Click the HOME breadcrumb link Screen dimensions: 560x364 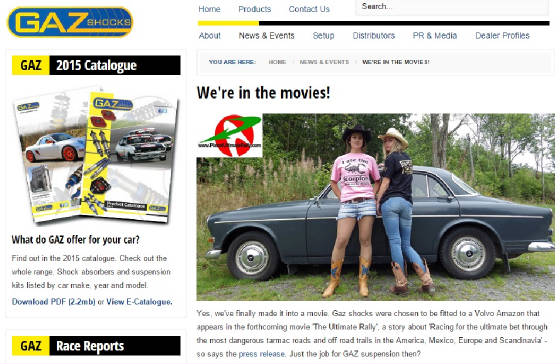pos(277,62)
